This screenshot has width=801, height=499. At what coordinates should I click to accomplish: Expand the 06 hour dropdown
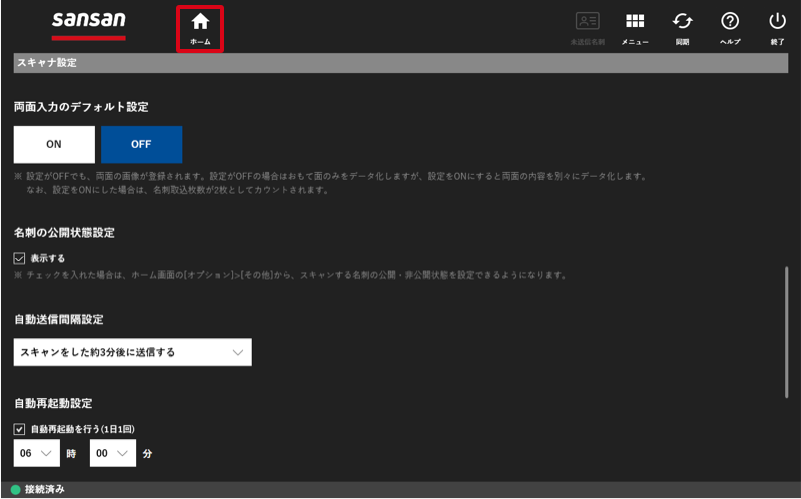[37, 453]
